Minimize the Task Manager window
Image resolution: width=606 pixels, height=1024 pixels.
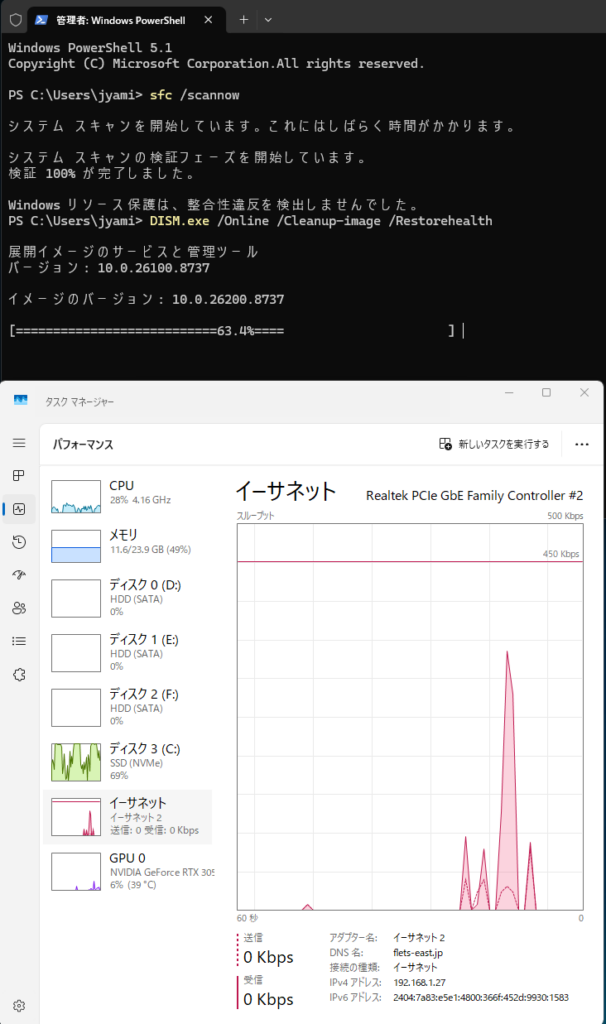point(509,392)
